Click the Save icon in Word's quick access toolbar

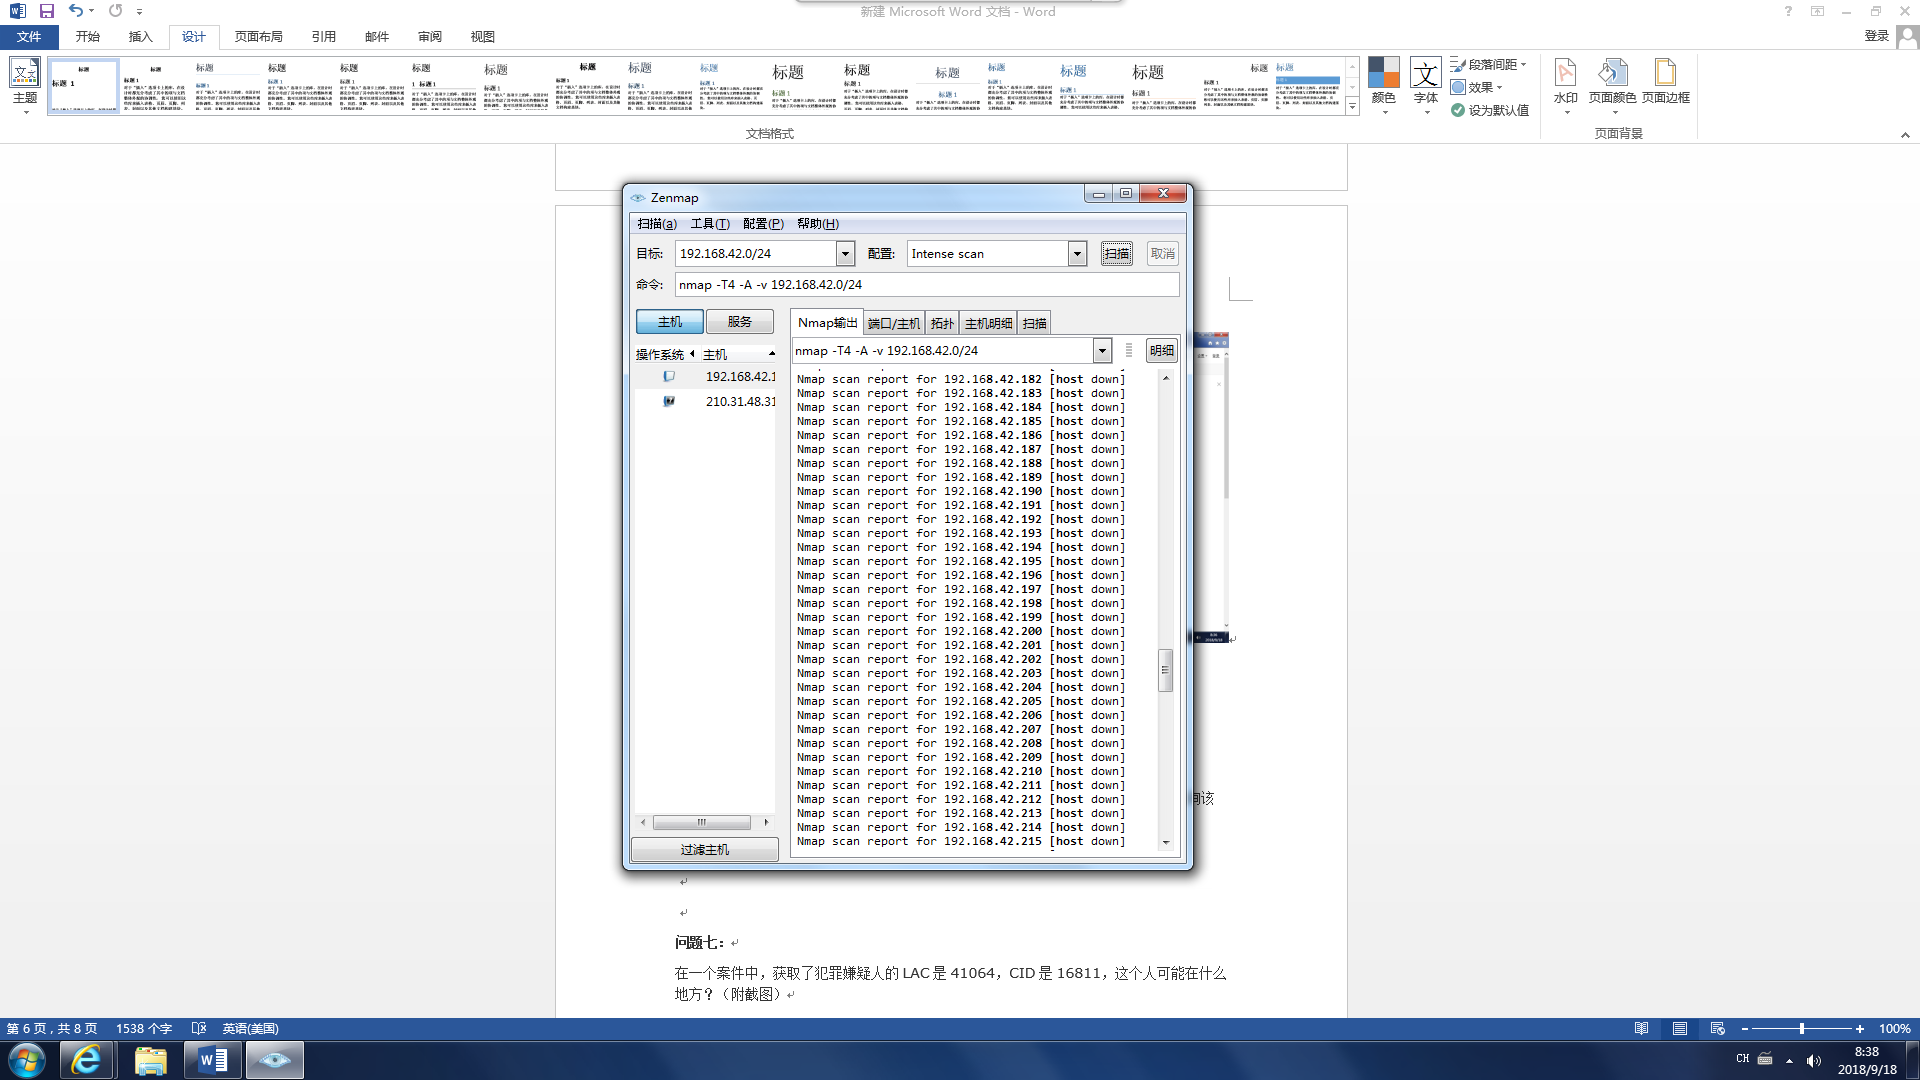(x=46, y=11)
